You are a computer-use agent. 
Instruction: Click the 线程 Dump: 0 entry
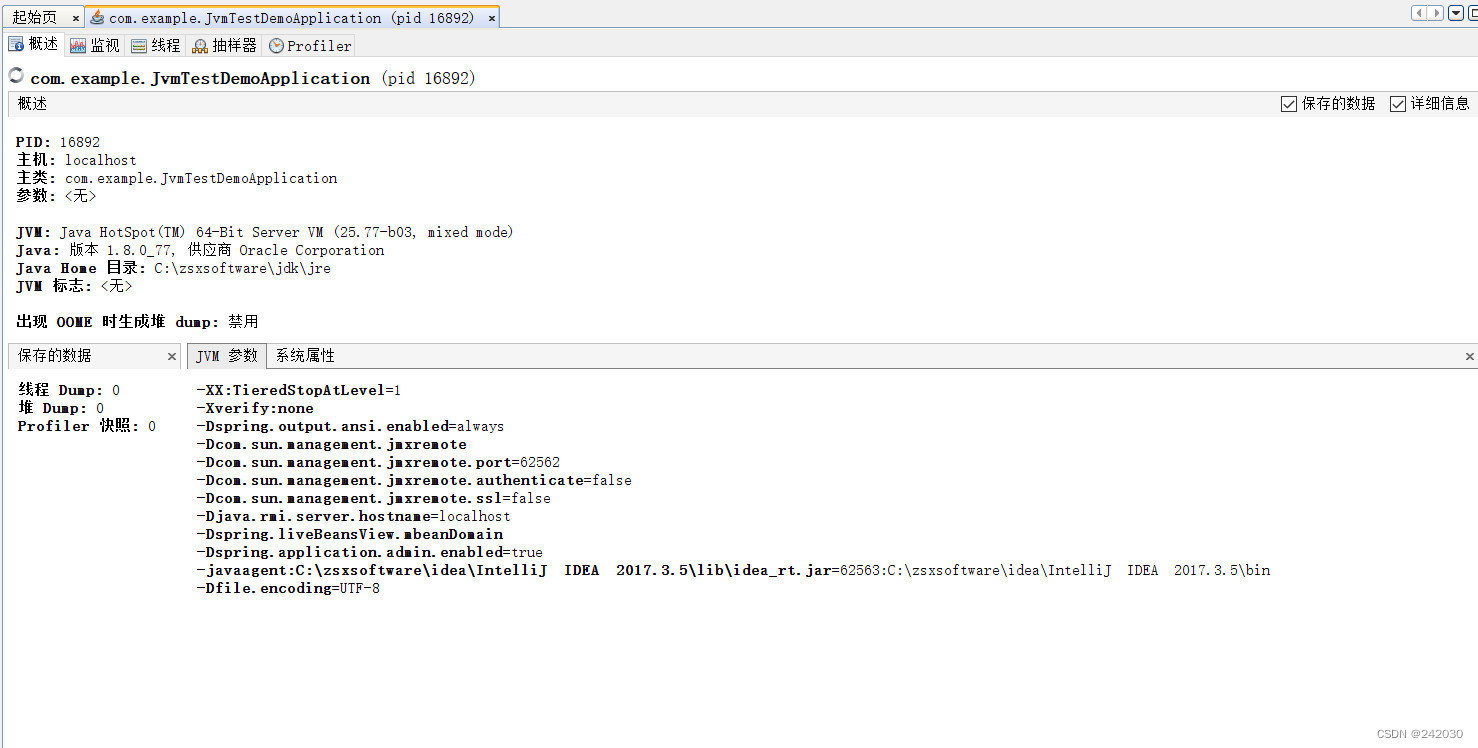click(69, 390)
